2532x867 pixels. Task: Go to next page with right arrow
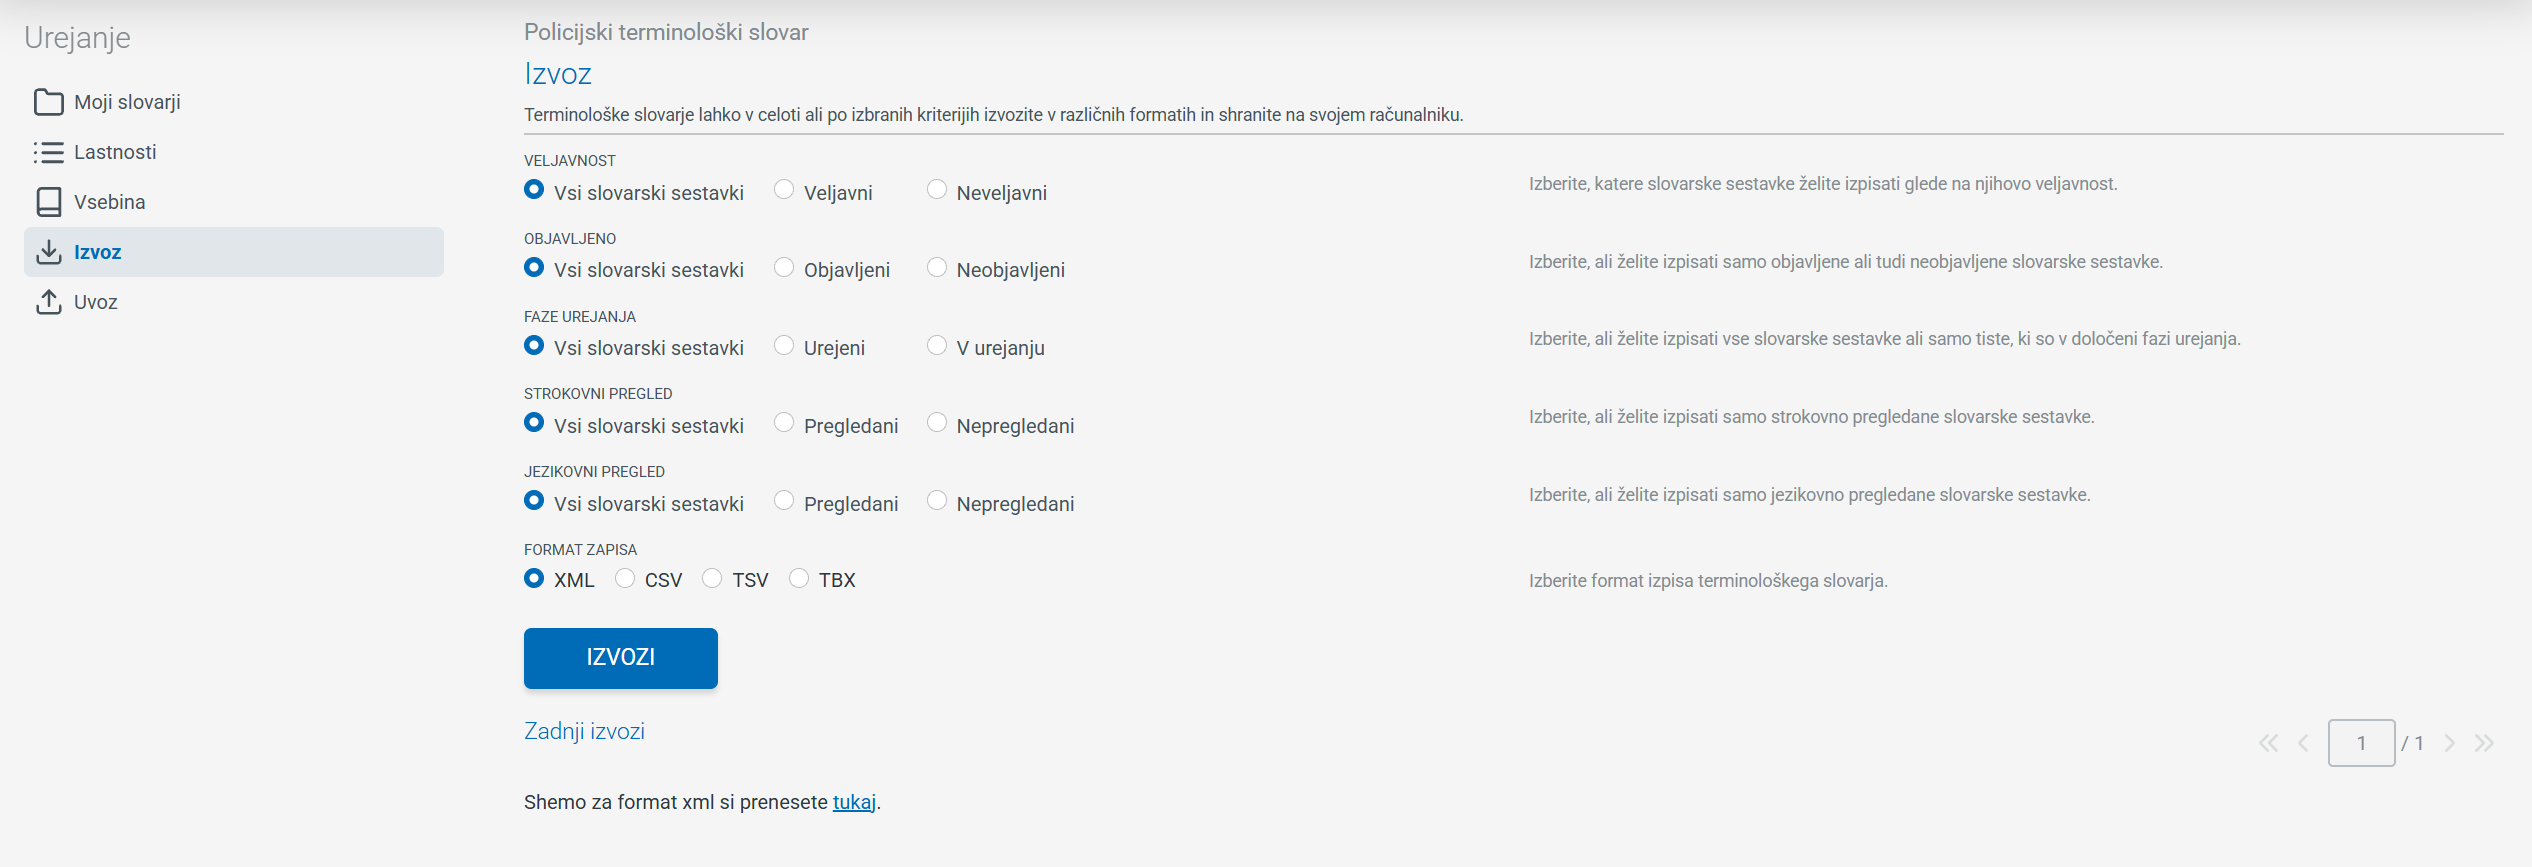[x=2449, y=743]
